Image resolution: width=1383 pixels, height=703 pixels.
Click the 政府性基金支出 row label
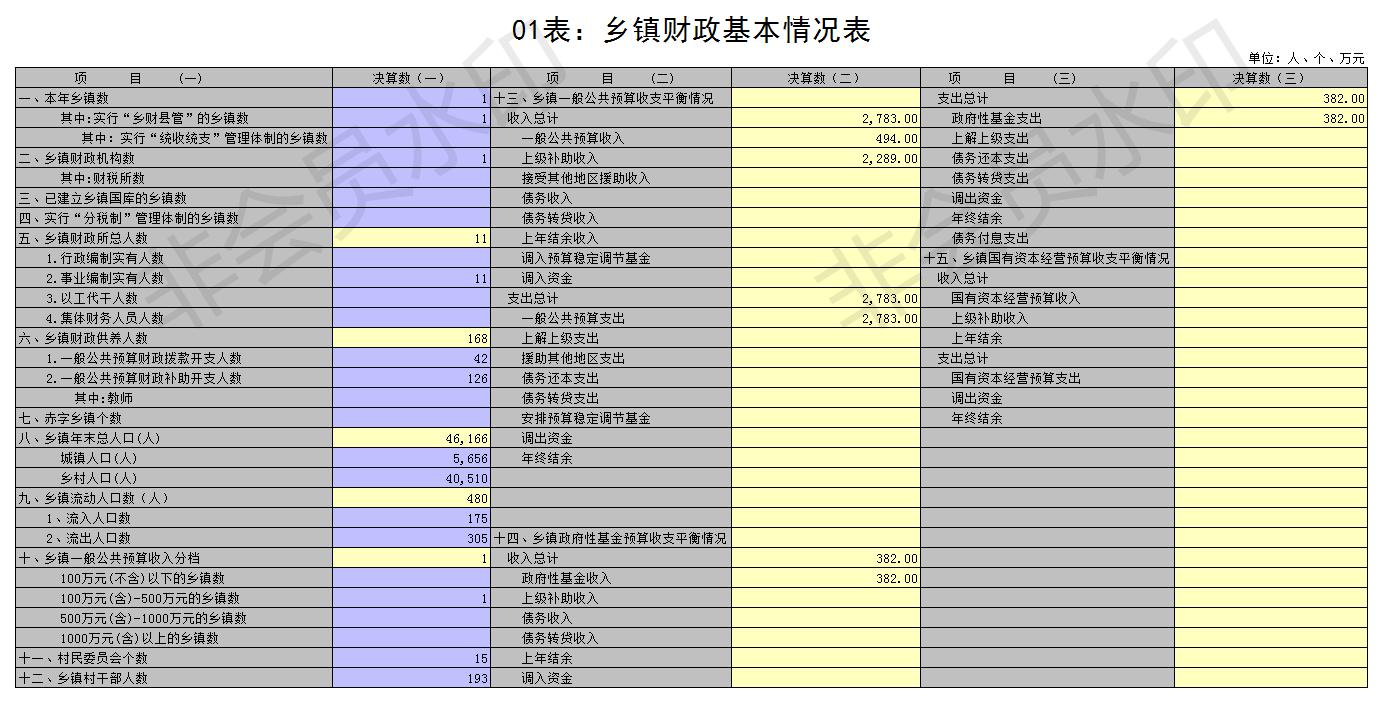point(996,118)
